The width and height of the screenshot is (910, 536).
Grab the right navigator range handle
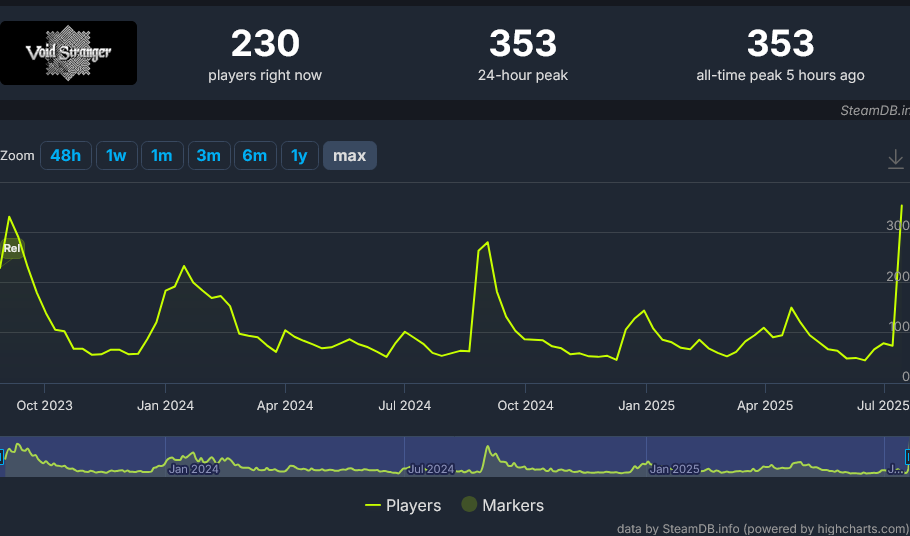click(907, 457)
